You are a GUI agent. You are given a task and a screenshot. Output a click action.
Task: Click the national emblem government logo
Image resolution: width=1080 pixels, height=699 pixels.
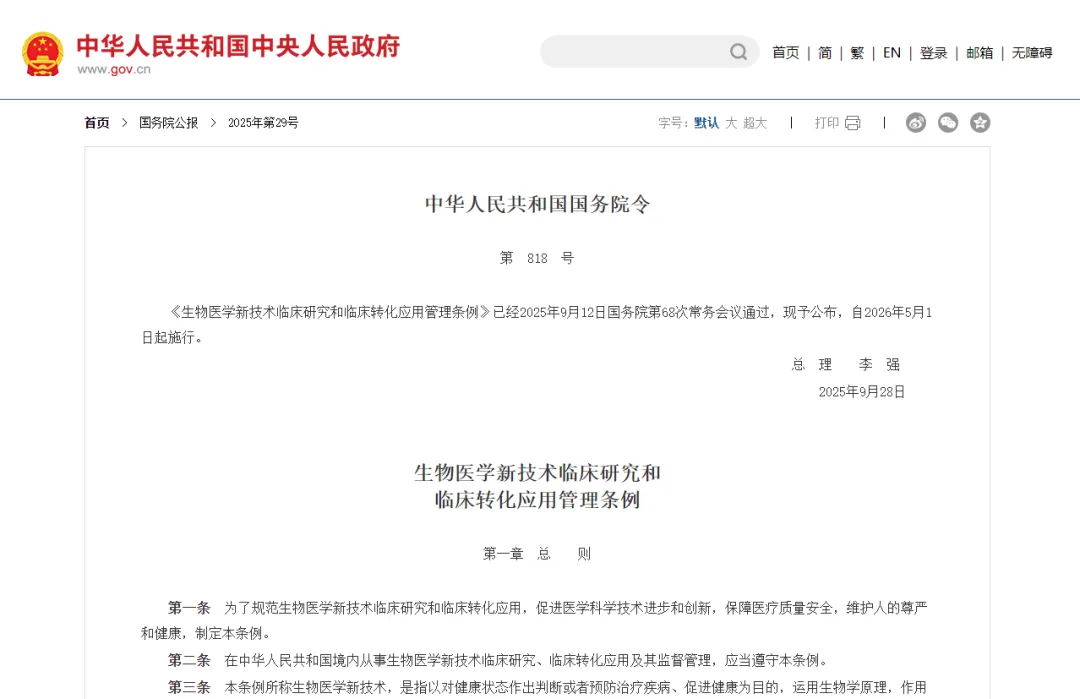click(41, 51)
